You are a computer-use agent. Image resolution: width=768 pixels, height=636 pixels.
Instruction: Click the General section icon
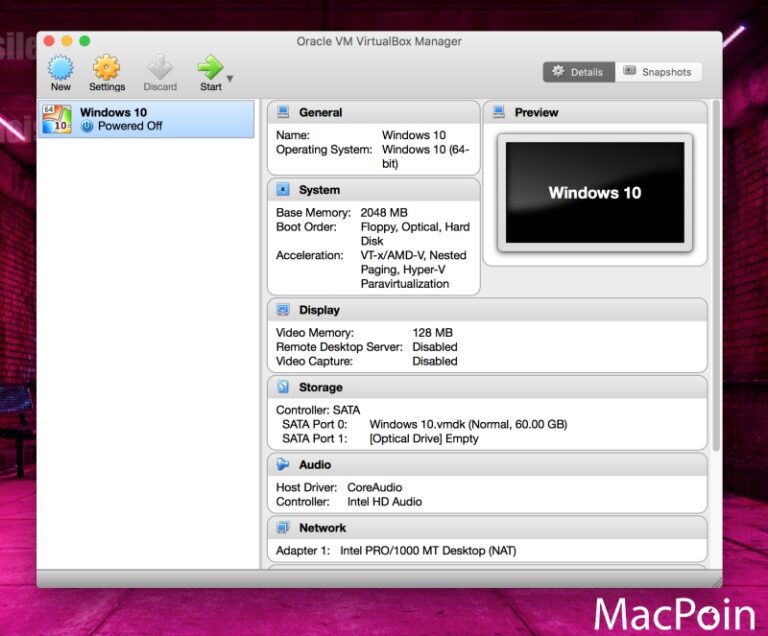point(283,113)
